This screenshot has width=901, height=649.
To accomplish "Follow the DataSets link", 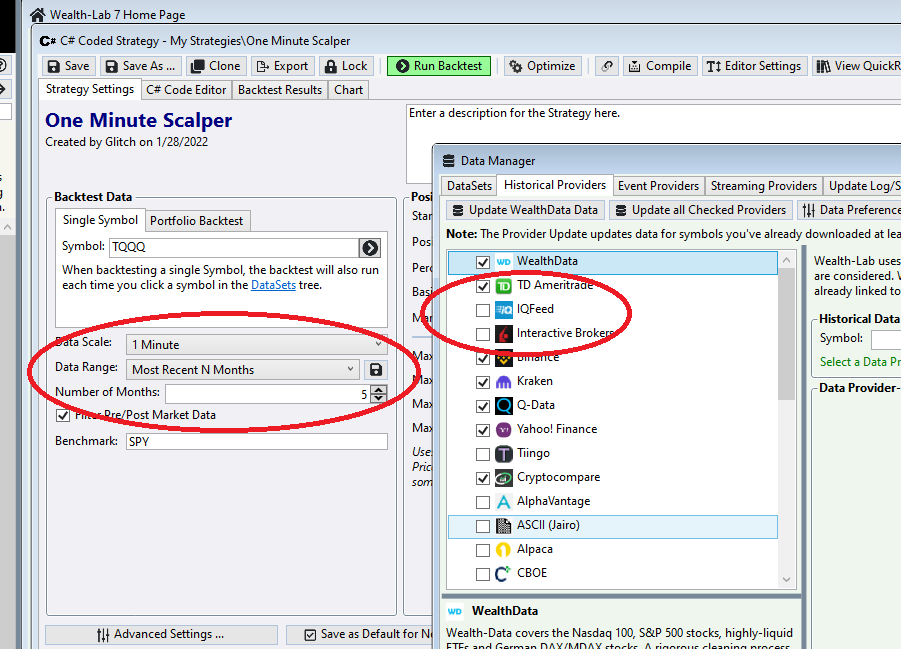I will tap(273, 285).
